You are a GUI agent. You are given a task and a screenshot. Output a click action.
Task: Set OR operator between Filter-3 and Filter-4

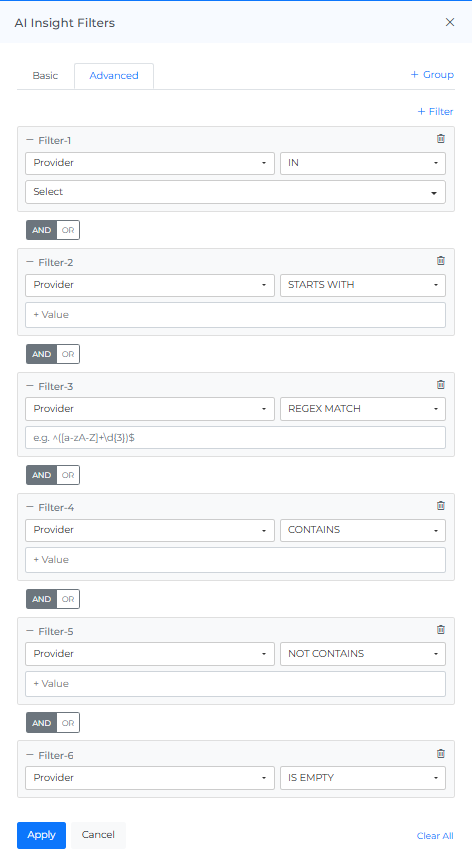(x=68, y=475)
